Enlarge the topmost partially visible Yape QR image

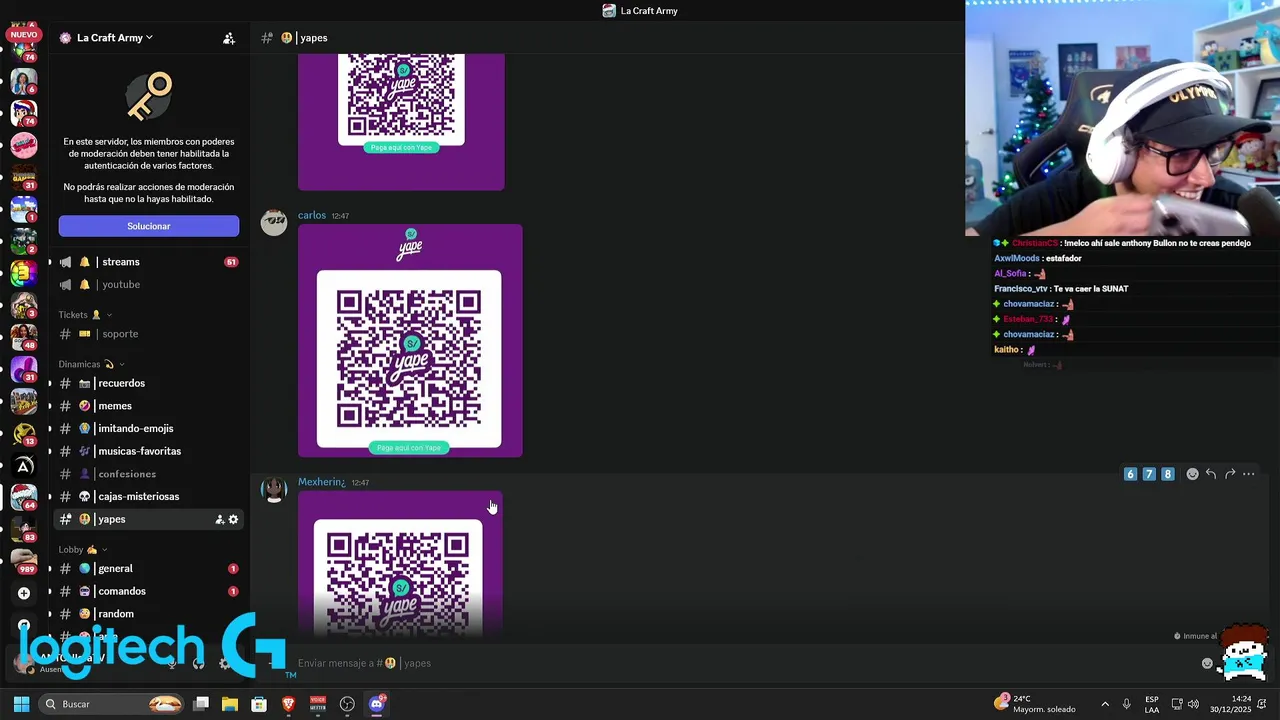(x=401, y=122)
